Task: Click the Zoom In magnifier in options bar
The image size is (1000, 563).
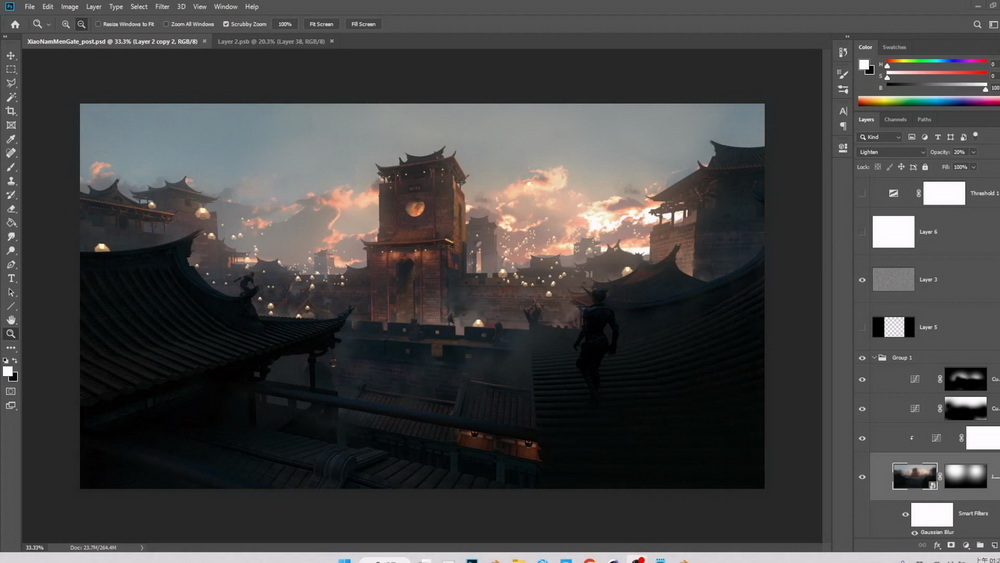Action: click(66, 24)
